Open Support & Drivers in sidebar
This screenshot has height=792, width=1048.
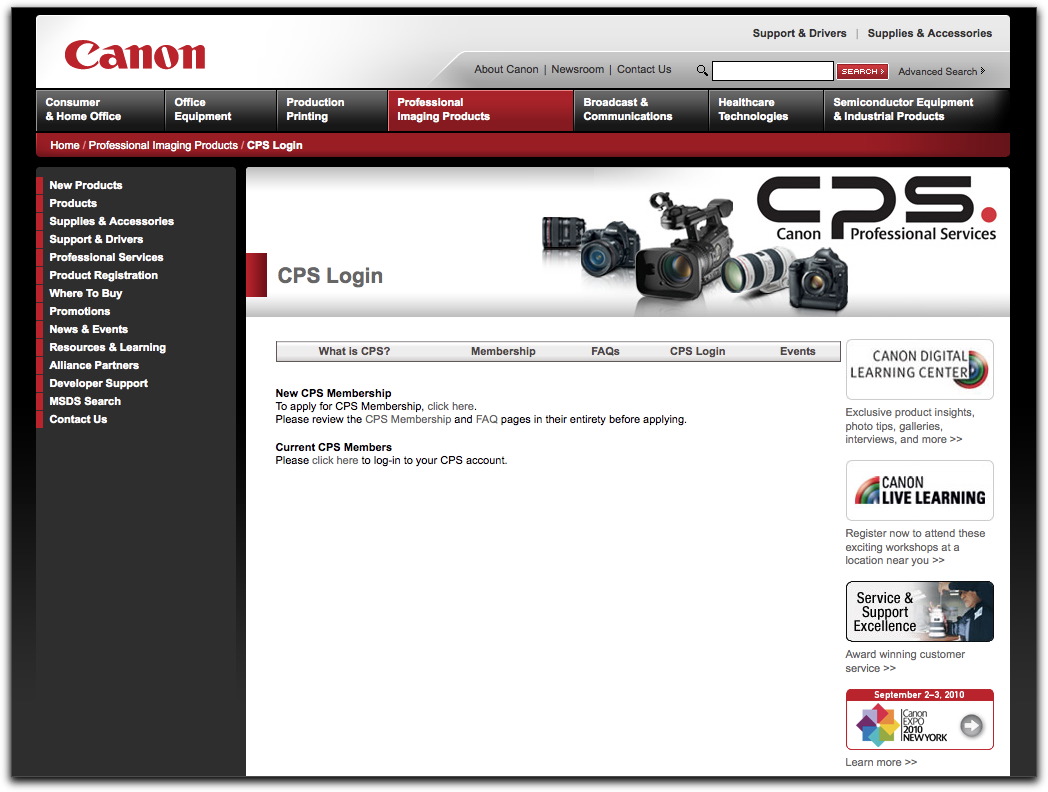[x=96, y=239]
